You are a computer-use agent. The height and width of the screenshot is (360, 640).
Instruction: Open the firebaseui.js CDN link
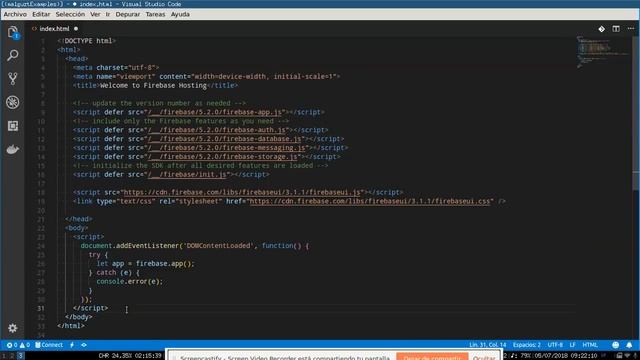pos(242,193)
